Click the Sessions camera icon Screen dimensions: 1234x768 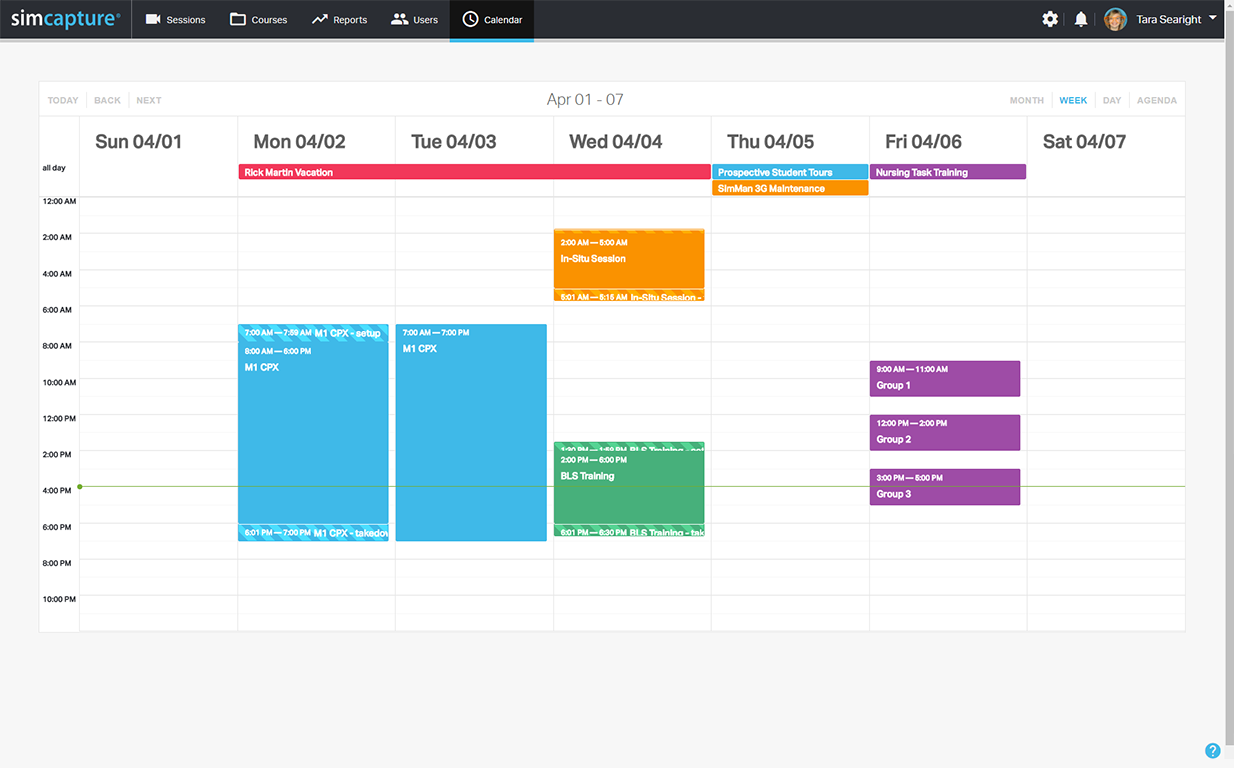tap(153, 19)
